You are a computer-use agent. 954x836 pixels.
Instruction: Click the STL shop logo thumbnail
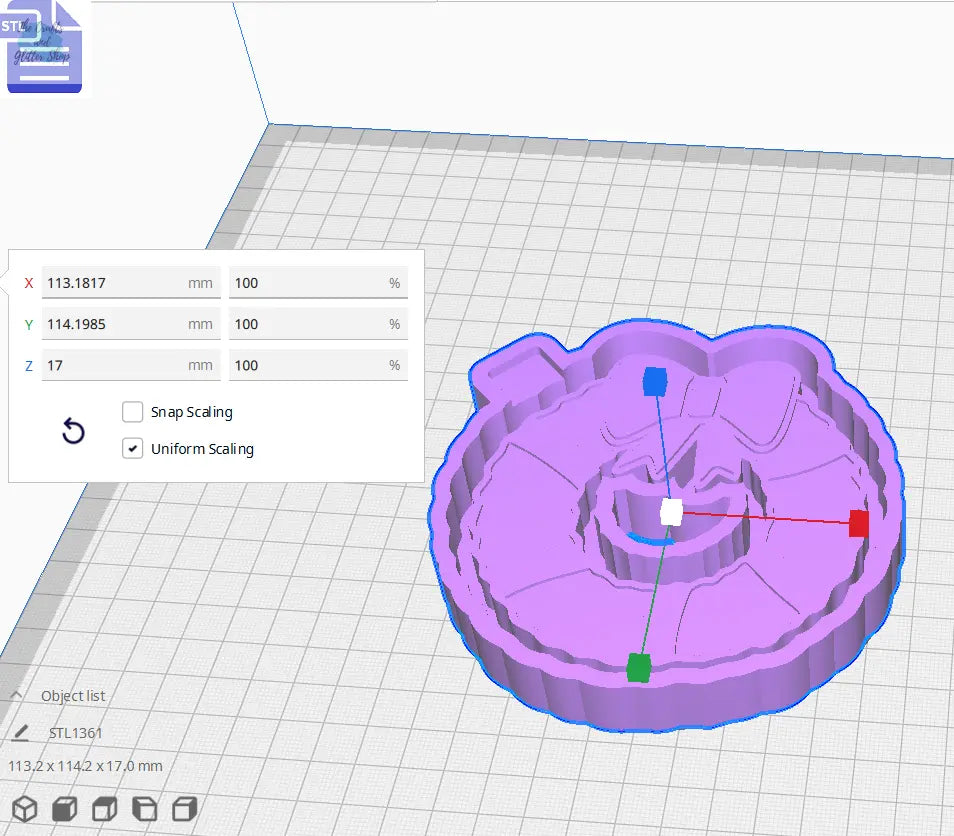click(44, 49)
